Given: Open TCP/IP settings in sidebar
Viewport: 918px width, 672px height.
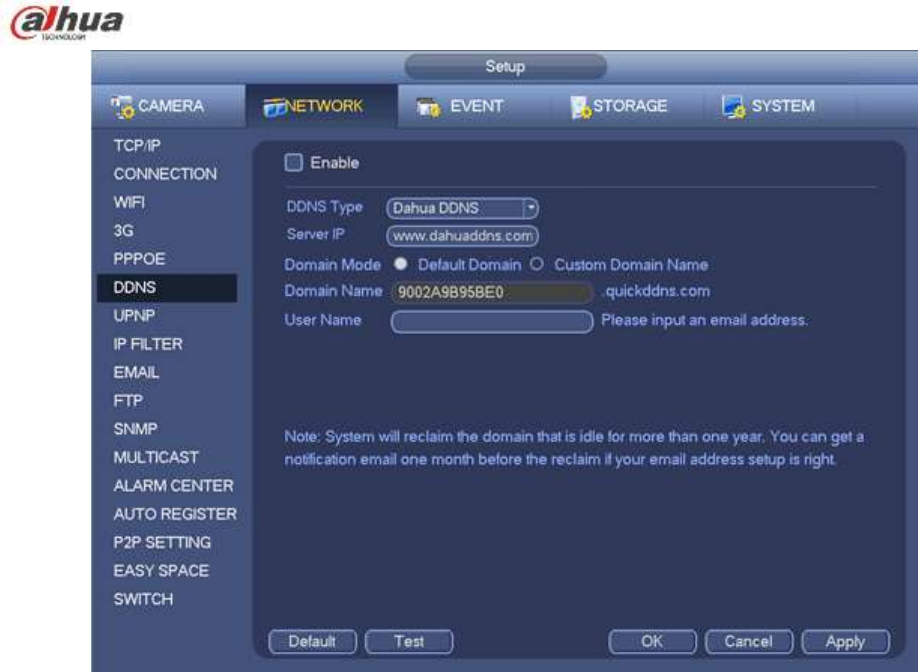Looking at the screenshot, I should [x=137, y=146].
